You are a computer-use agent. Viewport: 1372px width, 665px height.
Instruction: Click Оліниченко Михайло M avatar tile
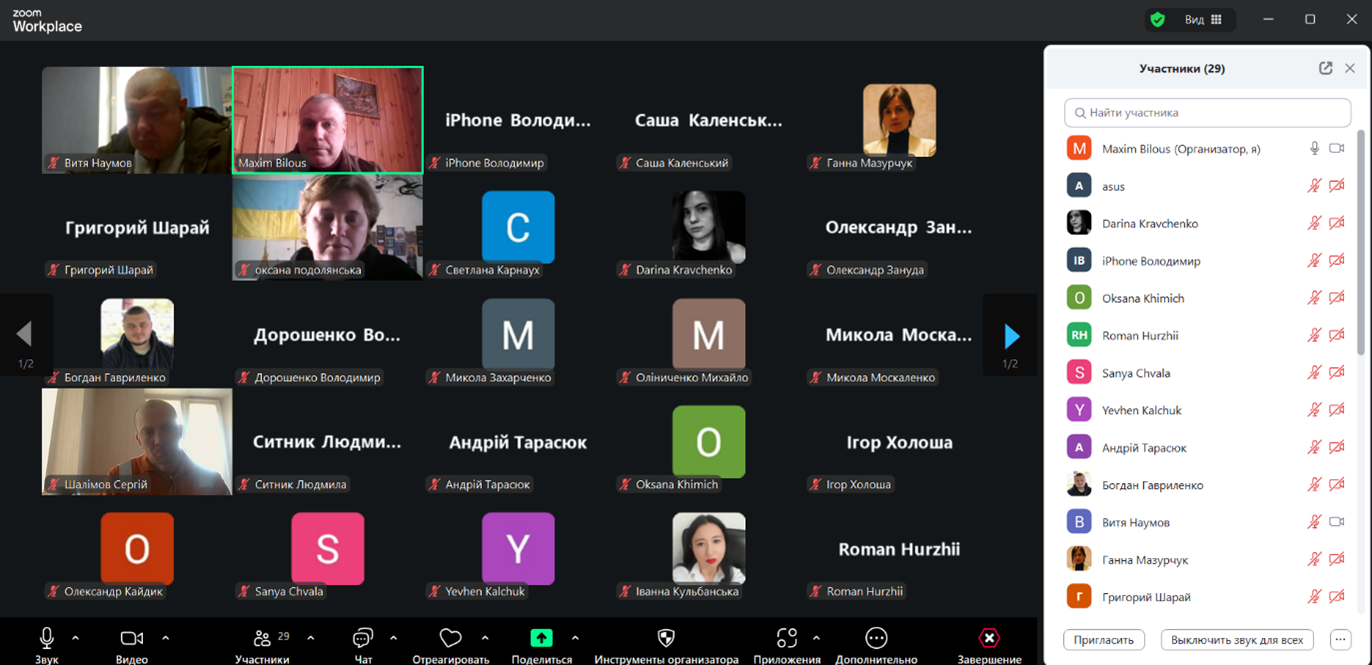tap(709, 334)
